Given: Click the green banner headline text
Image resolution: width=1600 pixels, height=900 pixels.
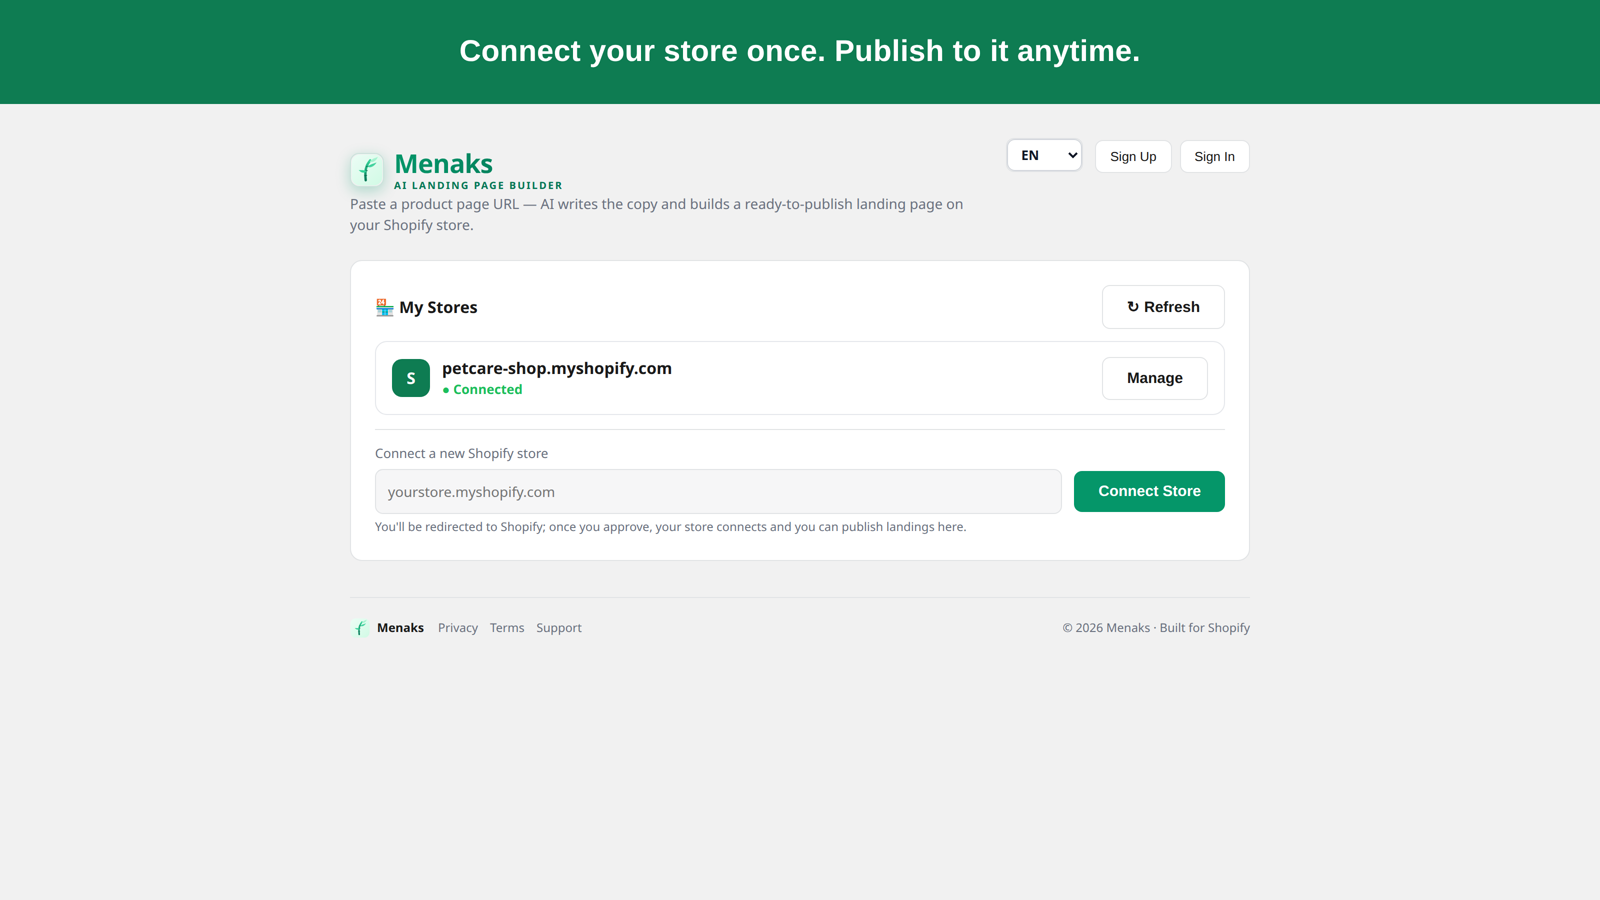Looking at the screenshot, I should pyautogui.click(x=800, y=51).
